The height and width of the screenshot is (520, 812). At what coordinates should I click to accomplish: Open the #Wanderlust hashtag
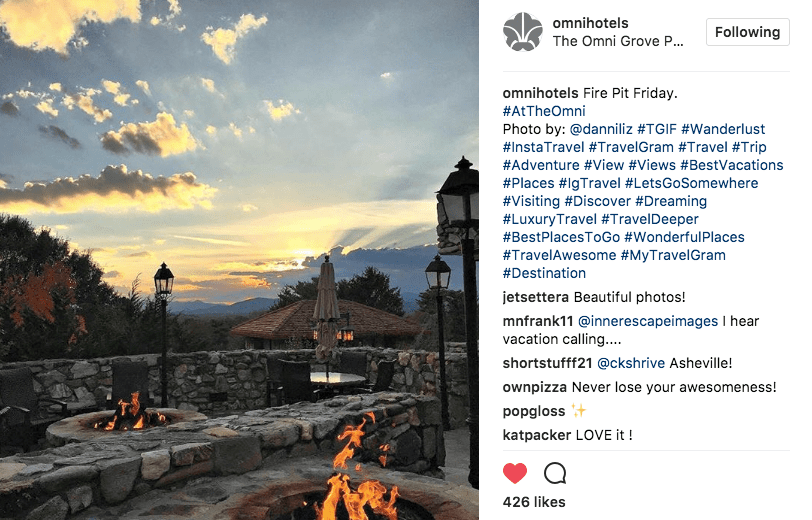(723, 129)
